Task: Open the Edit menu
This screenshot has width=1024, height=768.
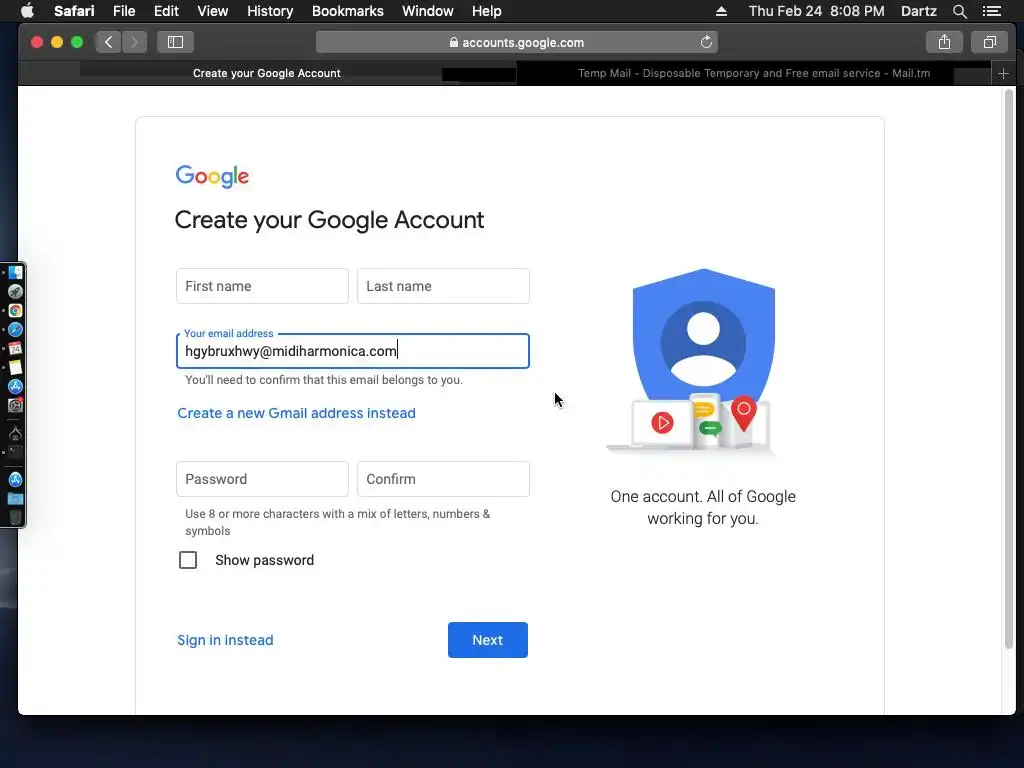Action: pyautogui.click(x=166, y=11)
